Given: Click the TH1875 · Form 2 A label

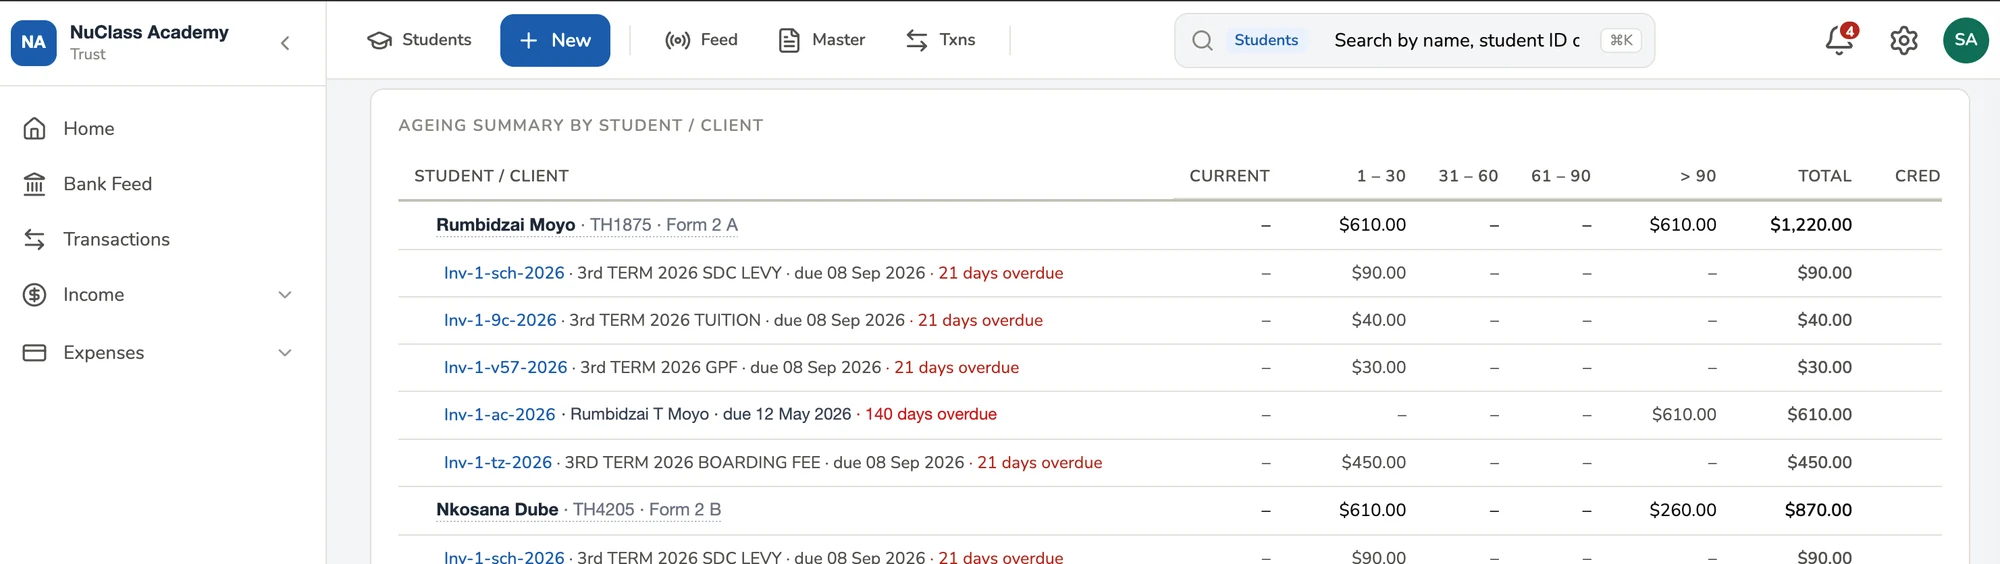Looking at the screenshot, I should tap(664, 225).
